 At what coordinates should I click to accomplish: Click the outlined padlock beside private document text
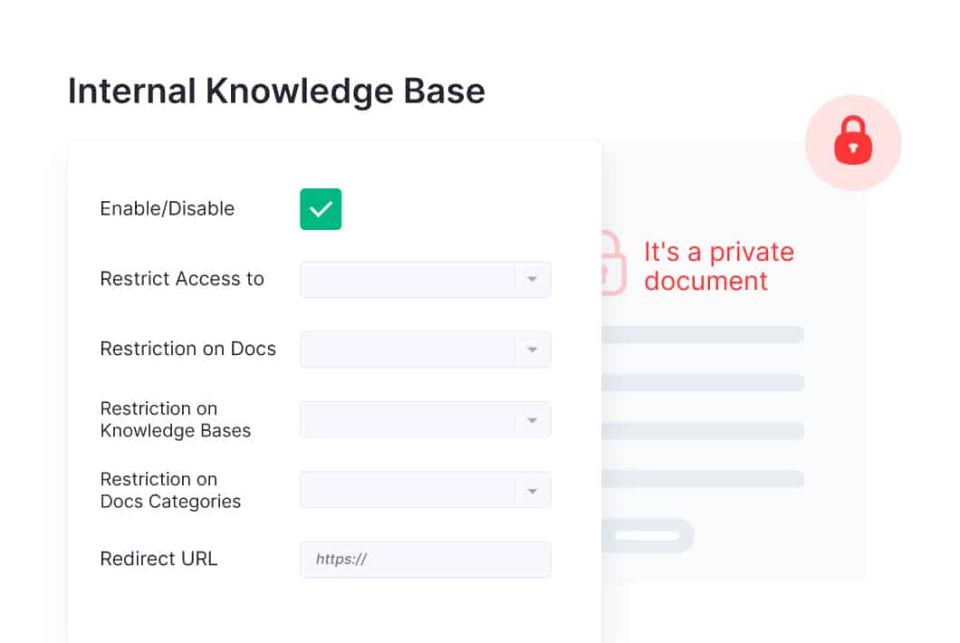[613, 264]
